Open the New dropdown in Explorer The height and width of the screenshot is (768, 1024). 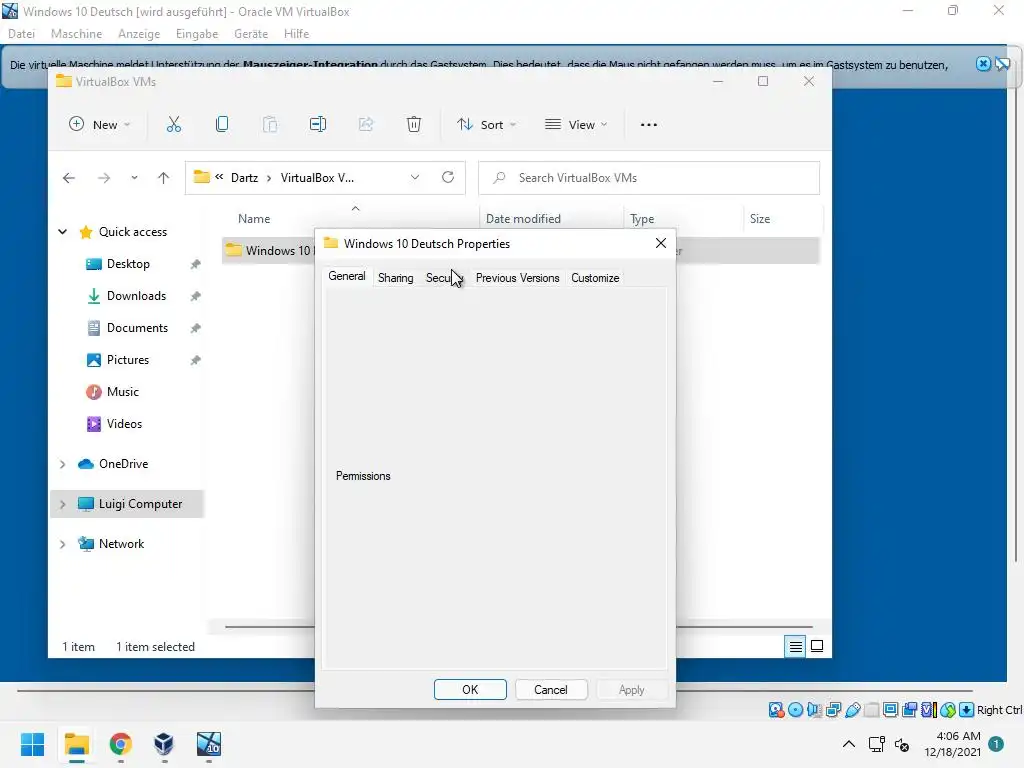tap(100, 124)
